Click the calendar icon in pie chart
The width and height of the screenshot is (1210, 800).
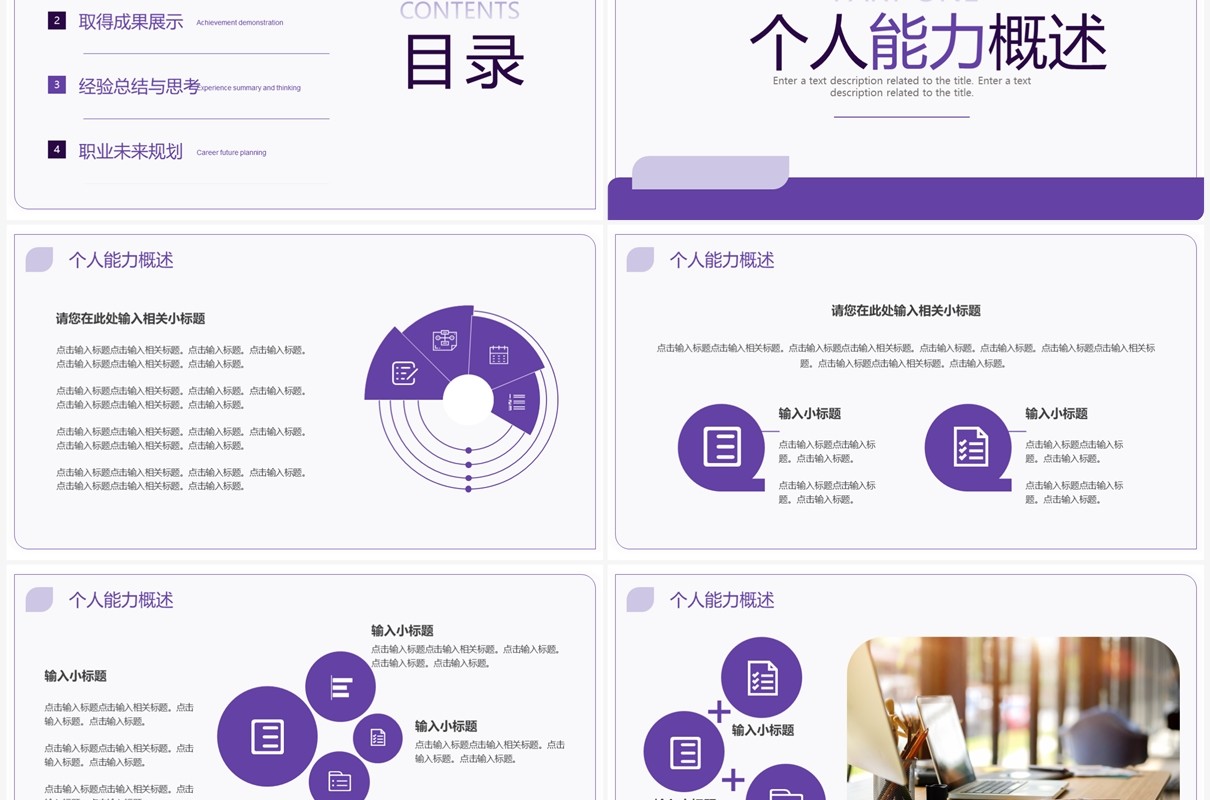point(499,354)
